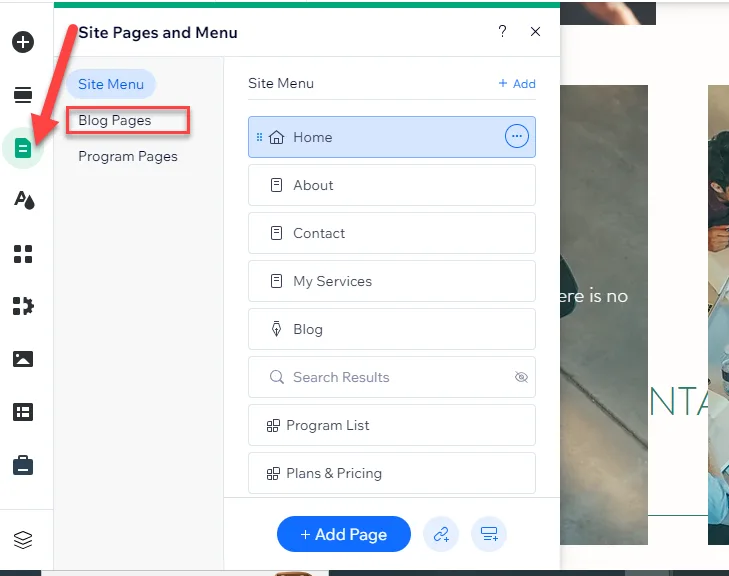Click the Blog pen nib icon
The height and width of the screenshot is (576, 729).
tap(276, 329)
